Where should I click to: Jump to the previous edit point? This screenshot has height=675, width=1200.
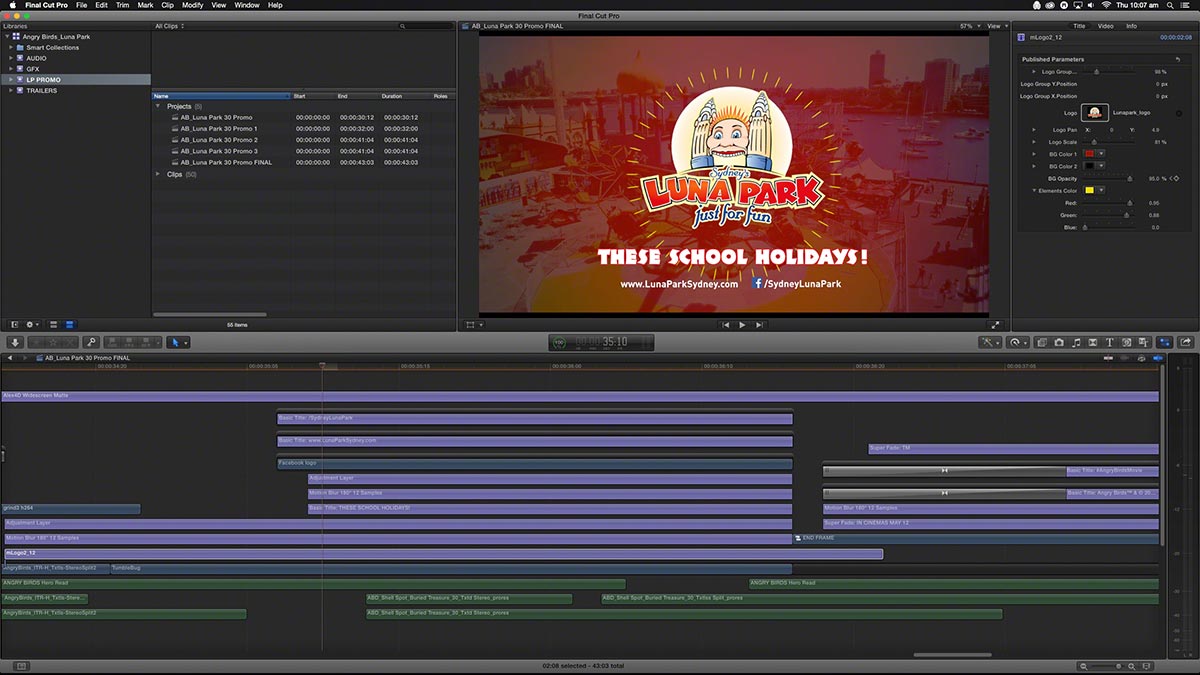click(x=724, y=325)
